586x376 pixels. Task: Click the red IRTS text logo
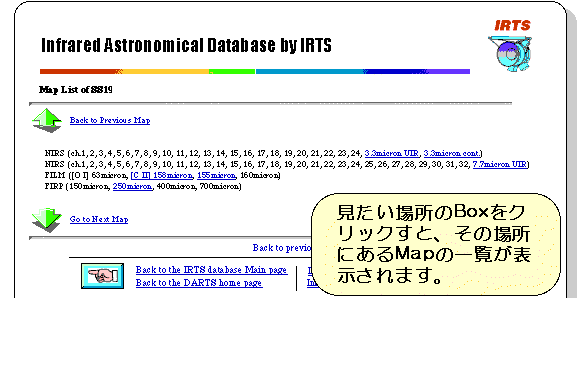coord(512,25)
